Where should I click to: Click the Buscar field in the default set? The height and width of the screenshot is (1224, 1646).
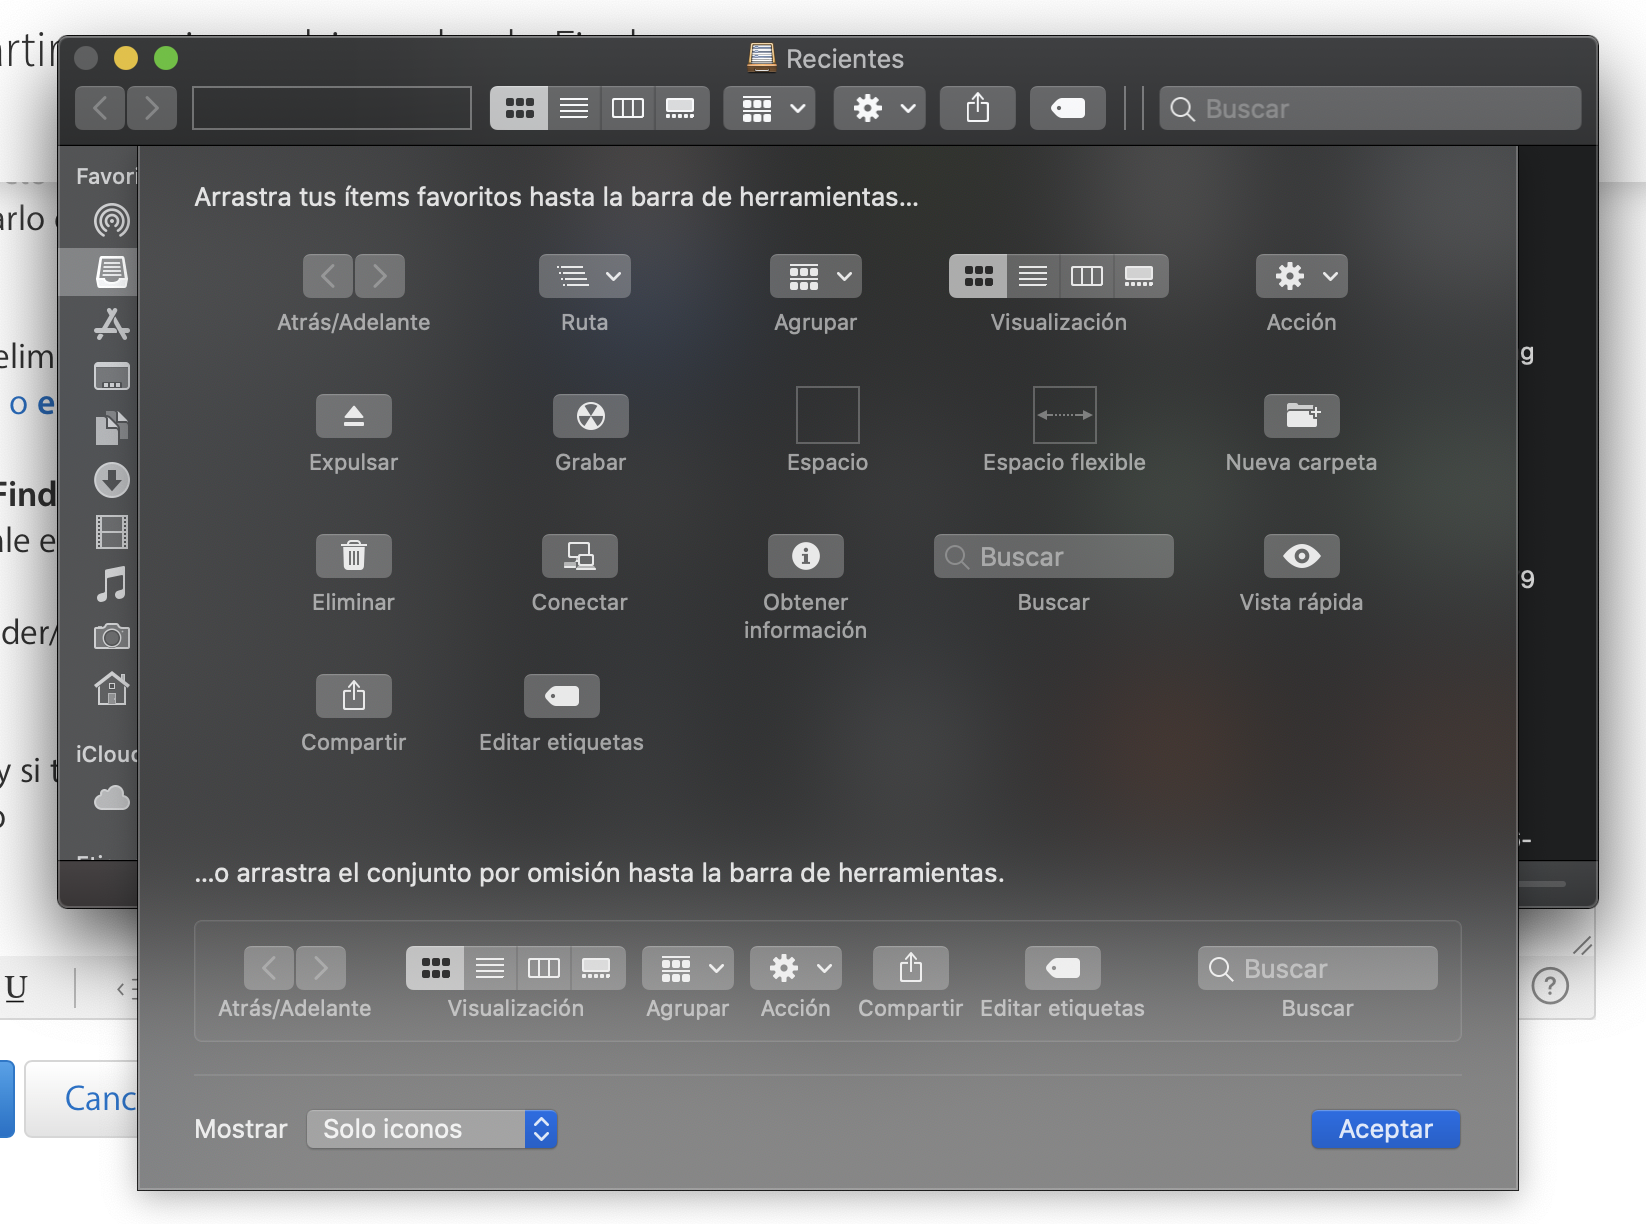1318,968
